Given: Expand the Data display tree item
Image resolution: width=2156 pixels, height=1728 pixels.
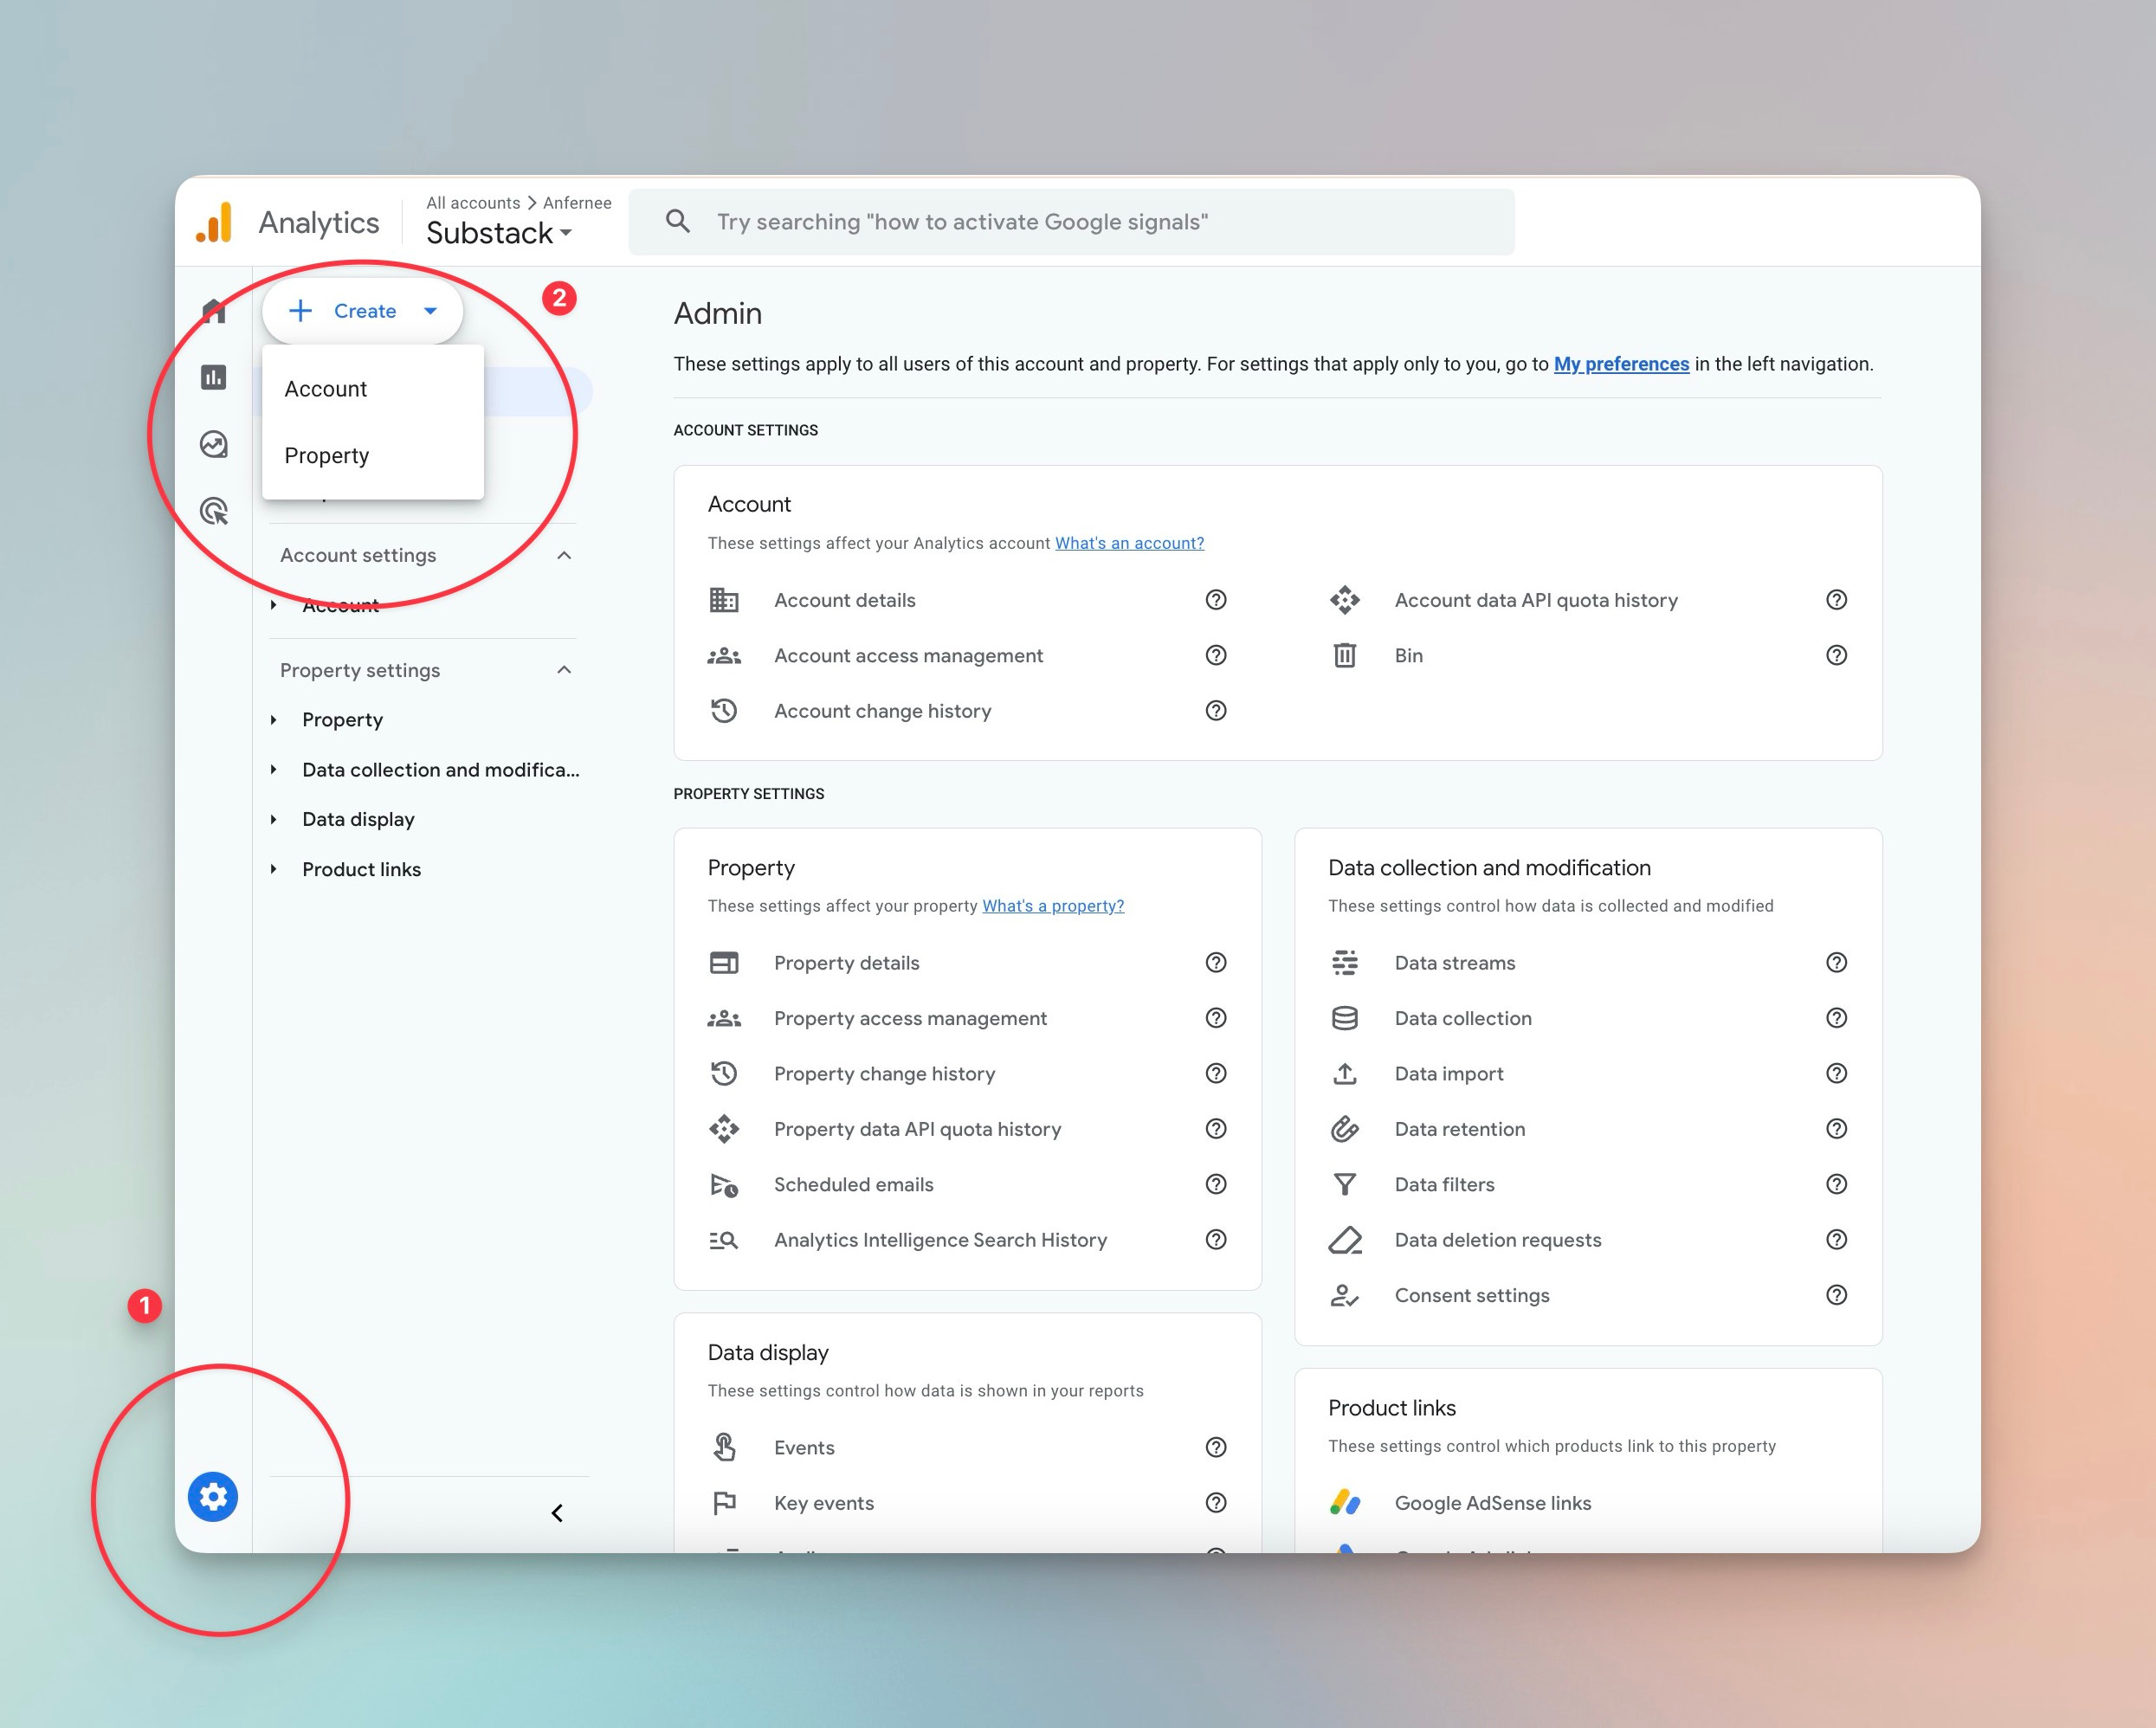Looking at the screenshot, I should click(x=273, y=820).
